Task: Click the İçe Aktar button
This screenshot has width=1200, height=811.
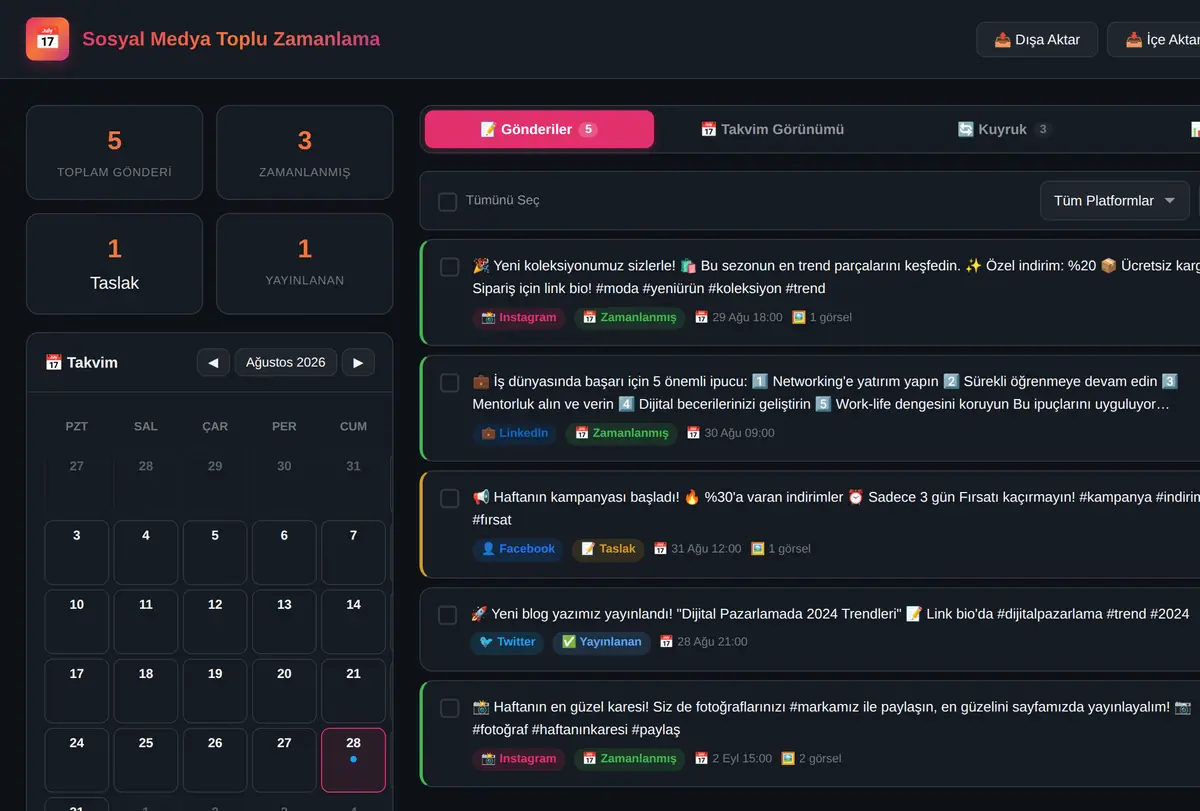Action: (x=1160, y=40)
